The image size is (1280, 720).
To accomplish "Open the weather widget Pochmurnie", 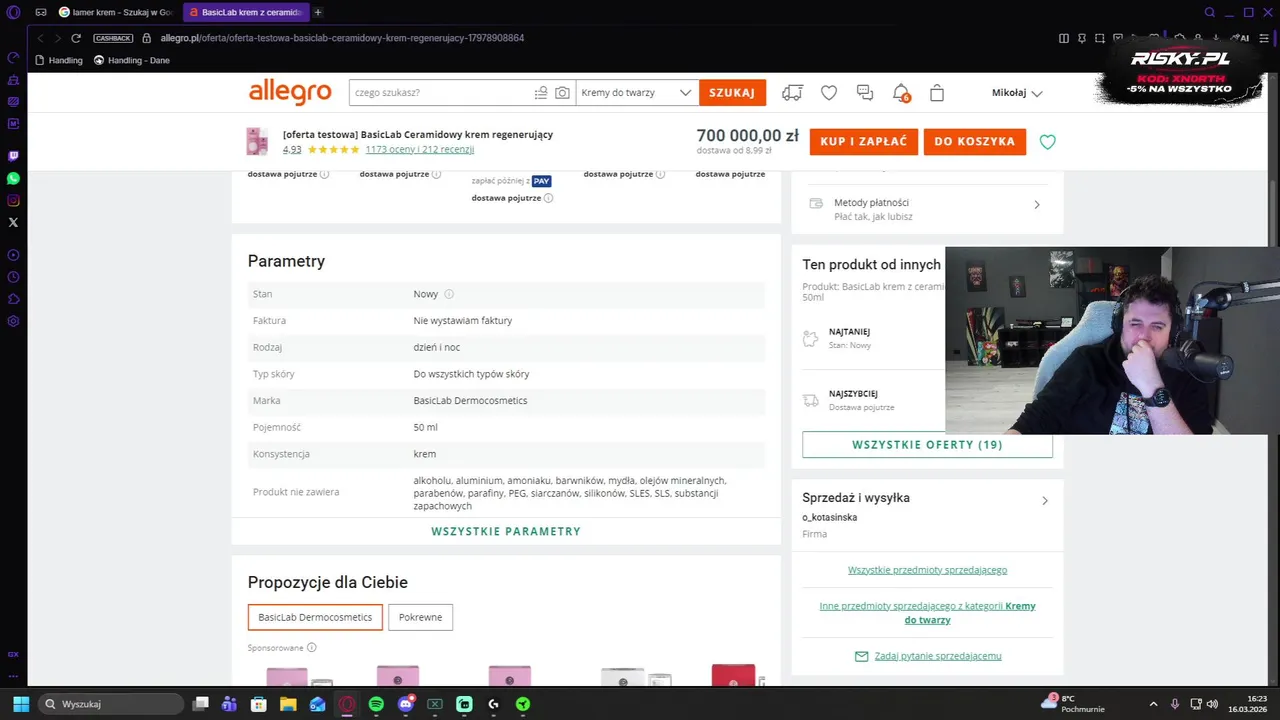I will pyautogui.click(x=1075, y=704).
